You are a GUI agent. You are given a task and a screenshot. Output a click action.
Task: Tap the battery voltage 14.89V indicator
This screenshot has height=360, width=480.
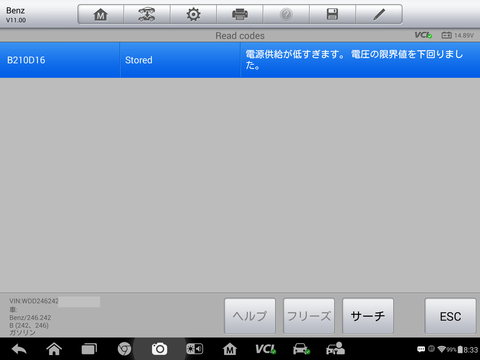(457, 35)
